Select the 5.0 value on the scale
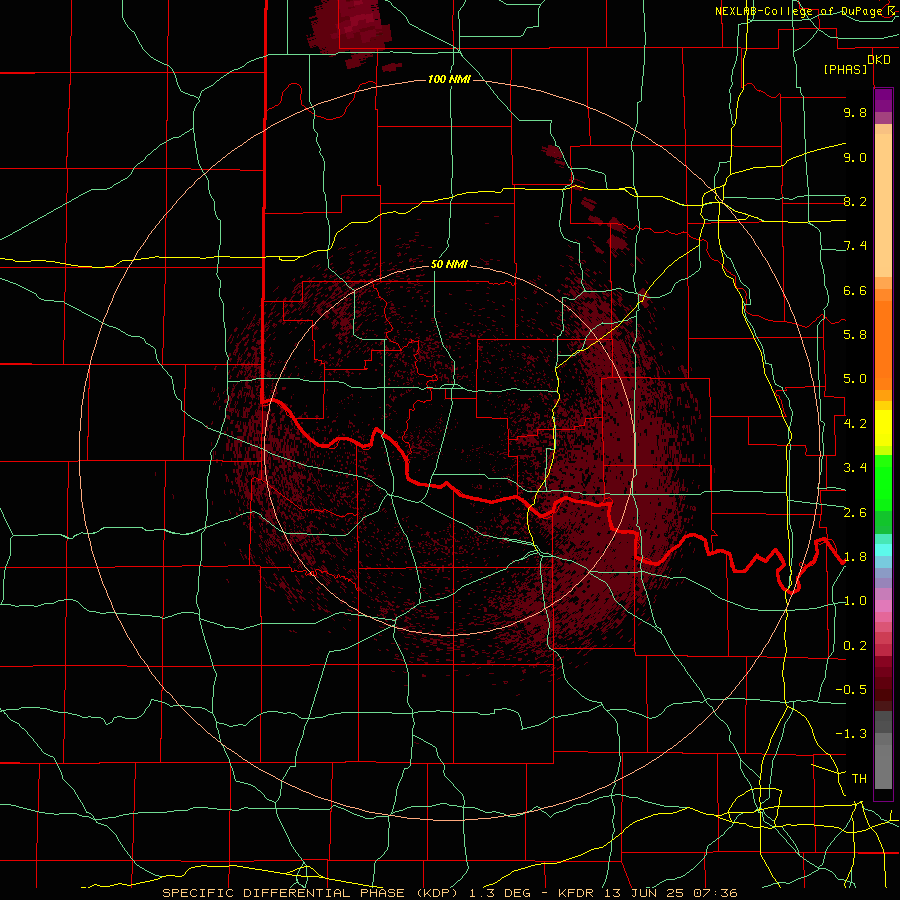This screenshot has height=900, width=900. tap(855, 379)
